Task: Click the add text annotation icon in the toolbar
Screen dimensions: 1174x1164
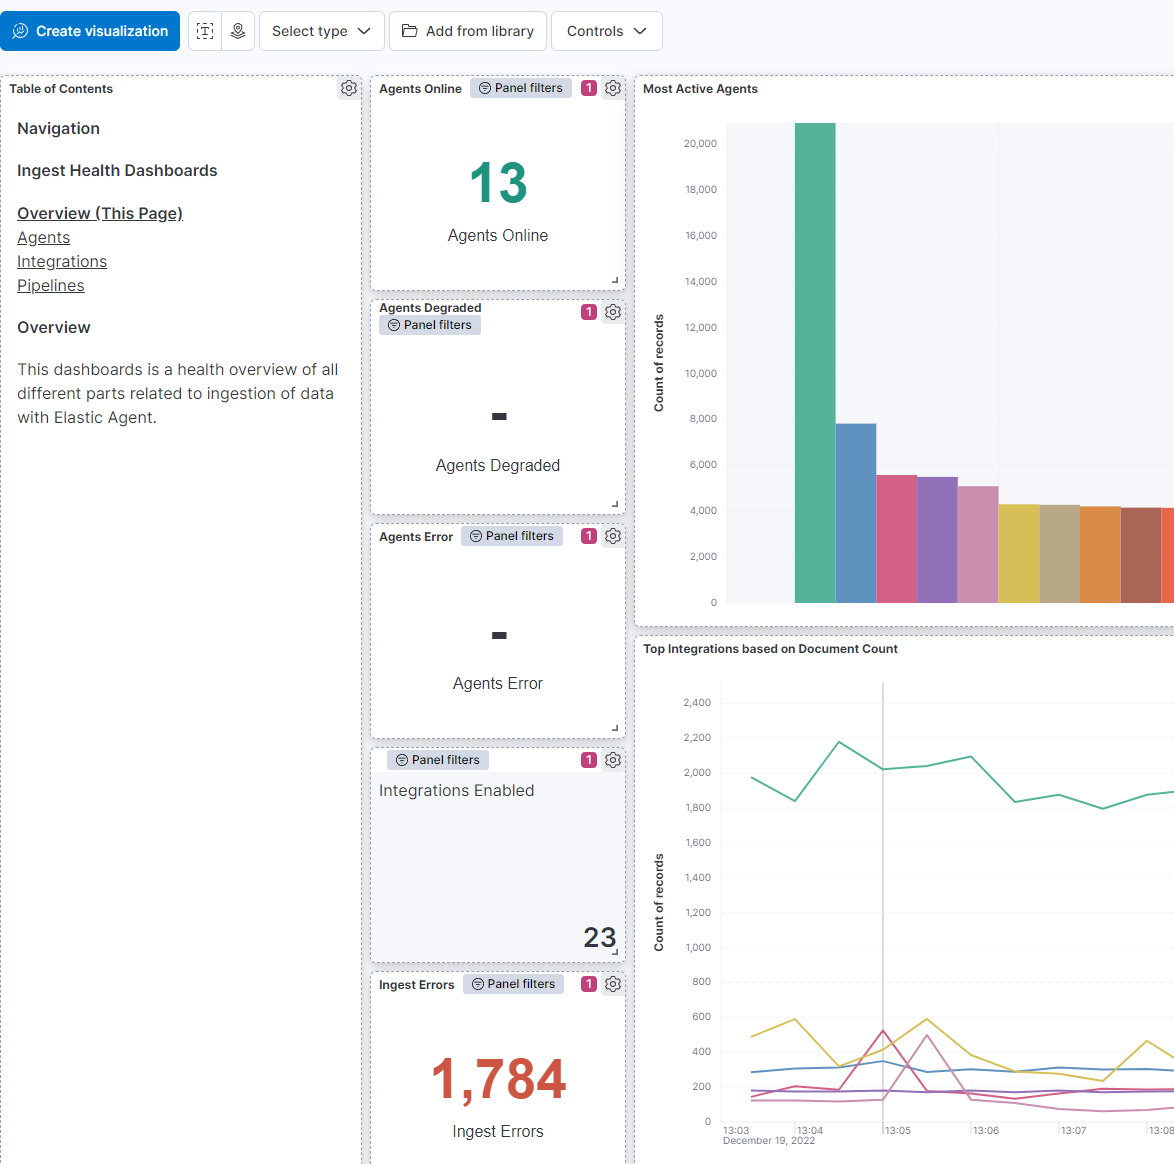Action: click(205, 31)
